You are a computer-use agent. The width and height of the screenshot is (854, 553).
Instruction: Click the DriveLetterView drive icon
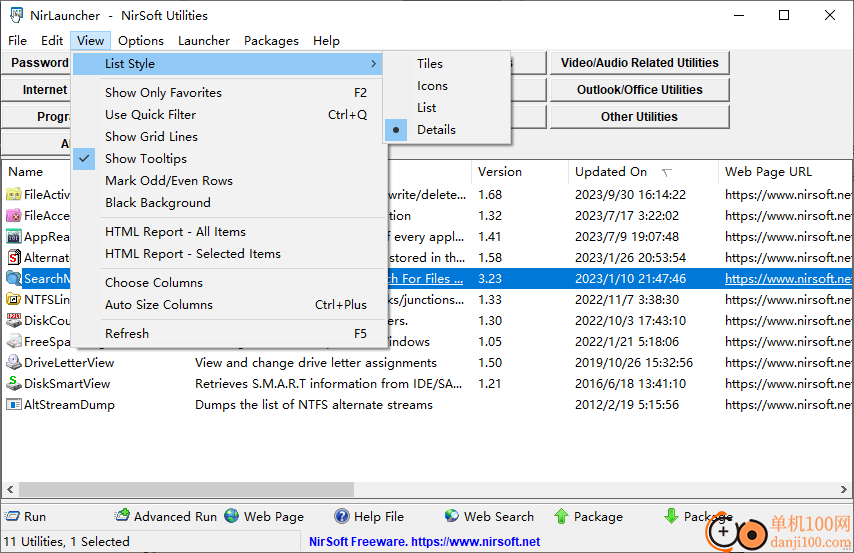tap(14, 362)
